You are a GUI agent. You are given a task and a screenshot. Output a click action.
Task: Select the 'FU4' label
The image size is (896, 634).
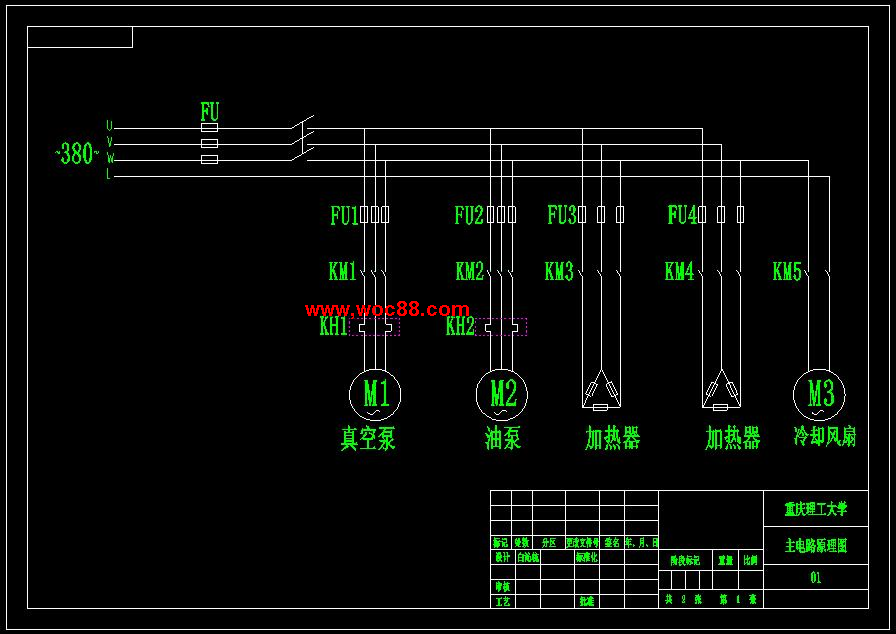682,215
